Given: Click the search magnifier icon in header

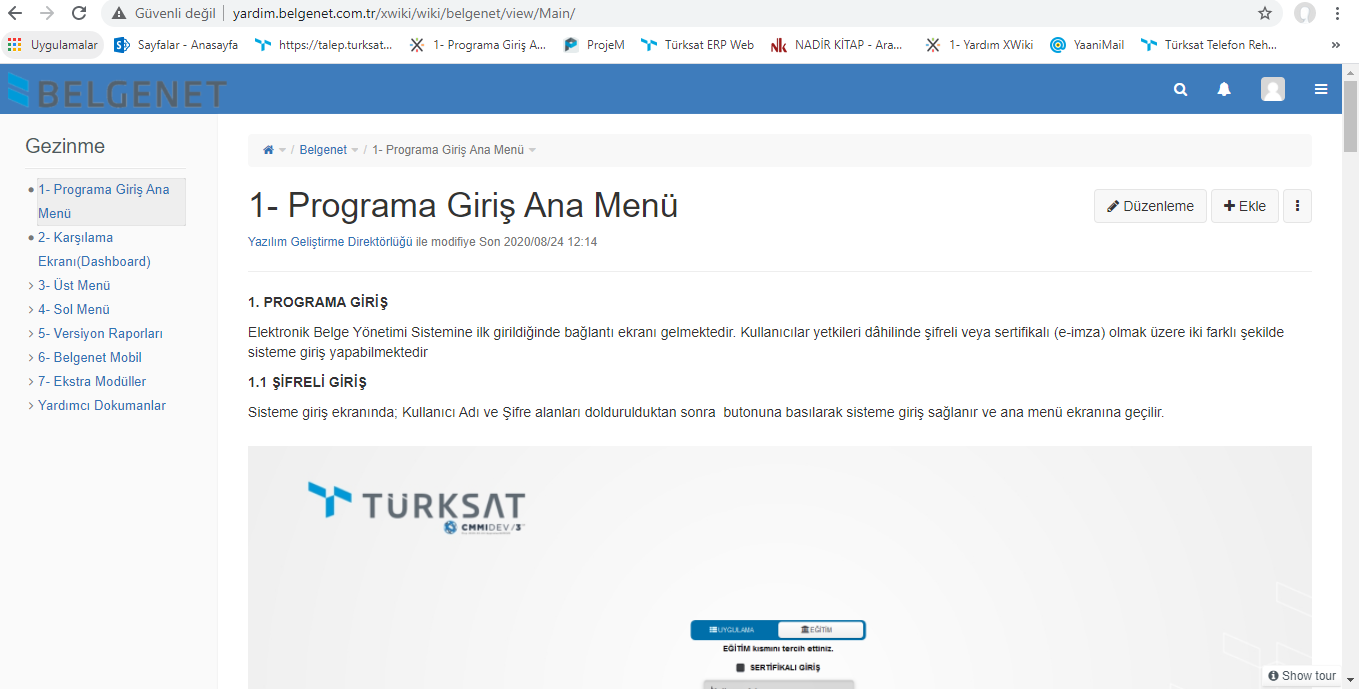Looking at the screenshot, I should [1180, 89].
